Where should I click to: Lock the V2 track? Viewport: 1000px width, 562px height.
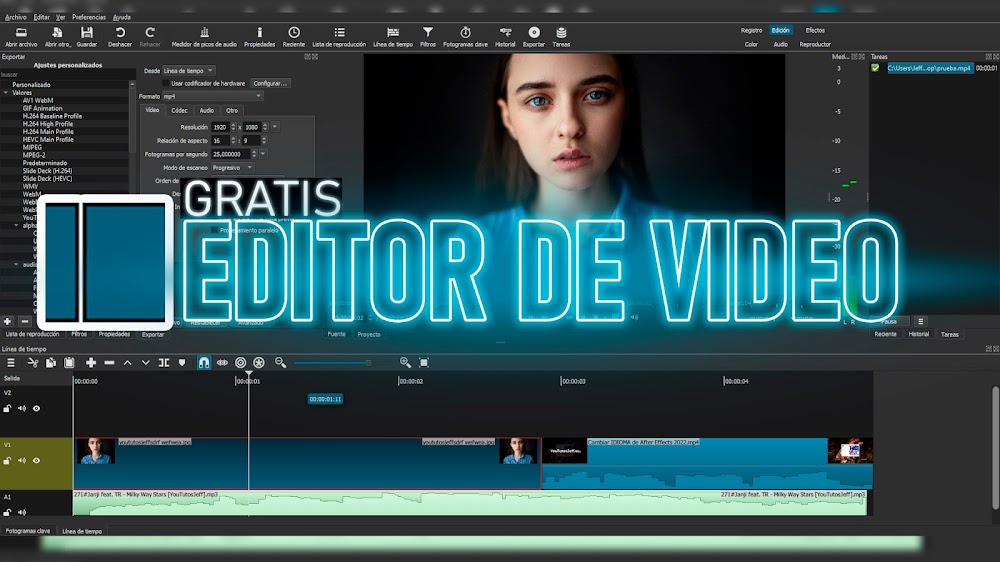coord(7,408)
